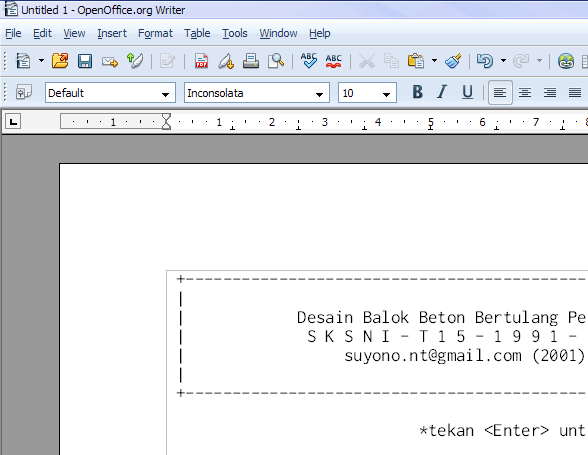
Task: Open the Edit menu
Action: coord(42,33)
